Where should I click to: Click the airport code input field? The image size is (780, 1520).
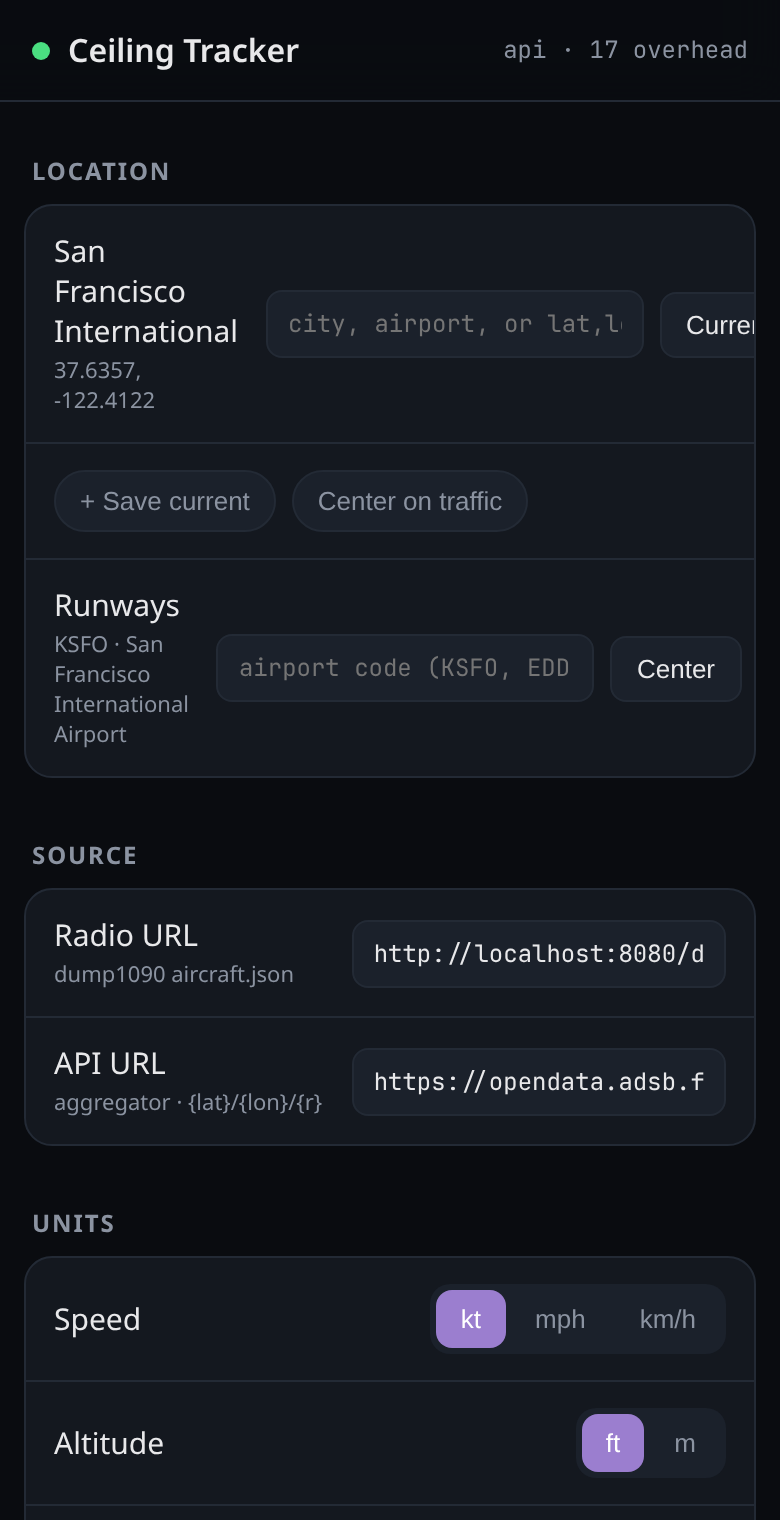point(405,668)
